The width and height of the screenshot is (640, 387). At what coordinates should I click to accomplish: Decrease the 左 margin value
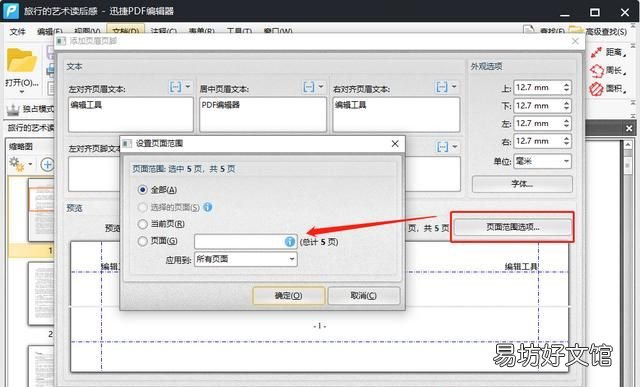click(x=566, y=126)
